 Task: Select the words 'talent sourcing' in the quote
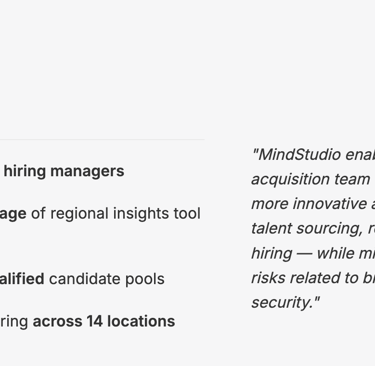pos(307,229)
